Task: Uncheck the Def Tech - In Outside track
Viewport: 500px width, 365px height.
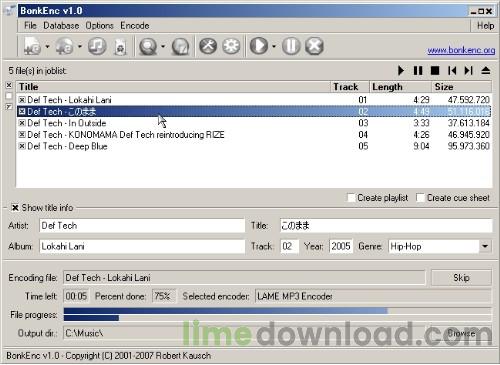Action: click(22, 123)
